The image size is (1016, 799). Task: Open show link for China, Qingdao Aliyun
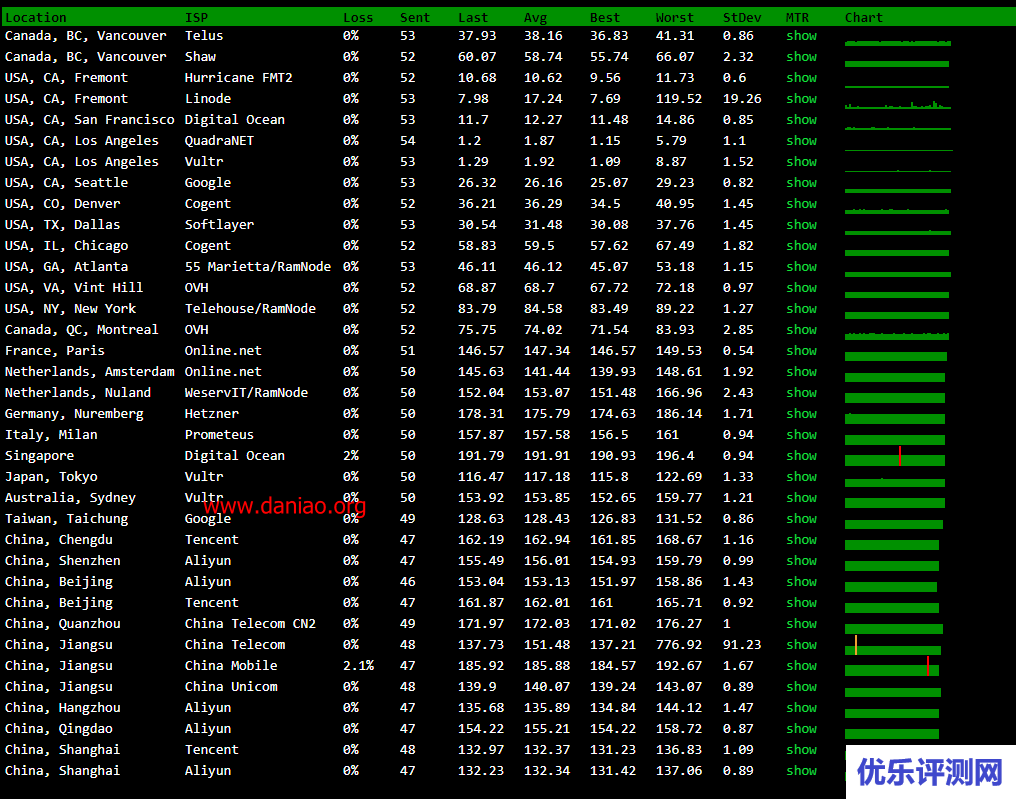tap(802, 728)
